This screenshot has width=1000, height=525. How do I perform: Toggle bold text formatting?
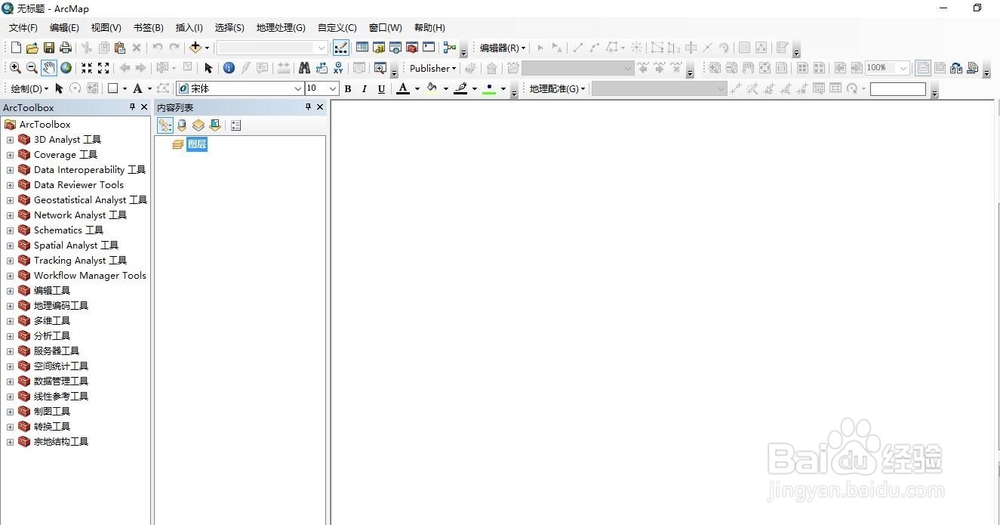pos(348,89)
